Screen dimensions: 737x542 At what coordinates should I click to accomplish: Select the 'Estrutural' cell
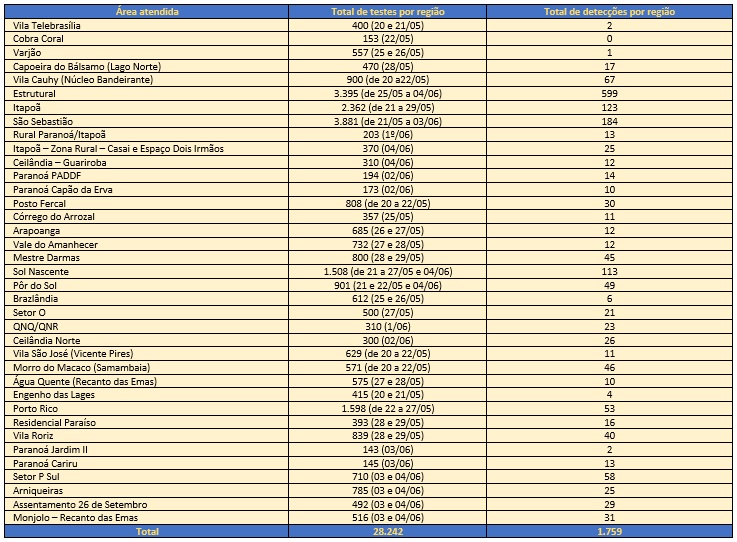[147, 94]
